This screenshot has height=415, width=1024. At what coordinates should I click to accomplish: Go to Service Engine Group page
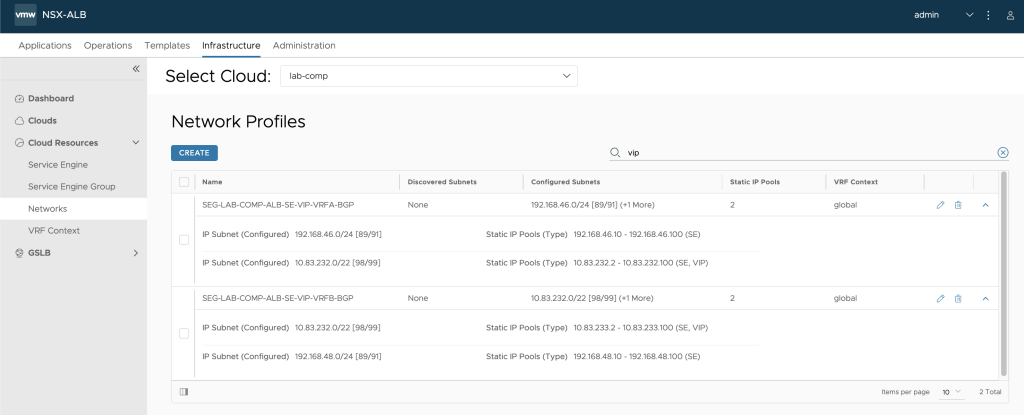[73, 187]
